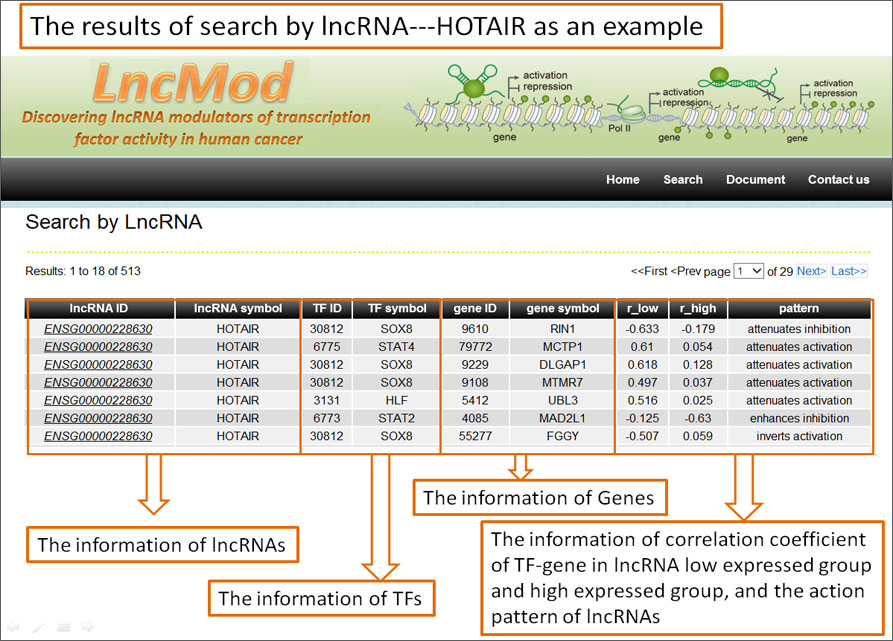
Task: Click the Last>> page link
Action: click(849, 271)
